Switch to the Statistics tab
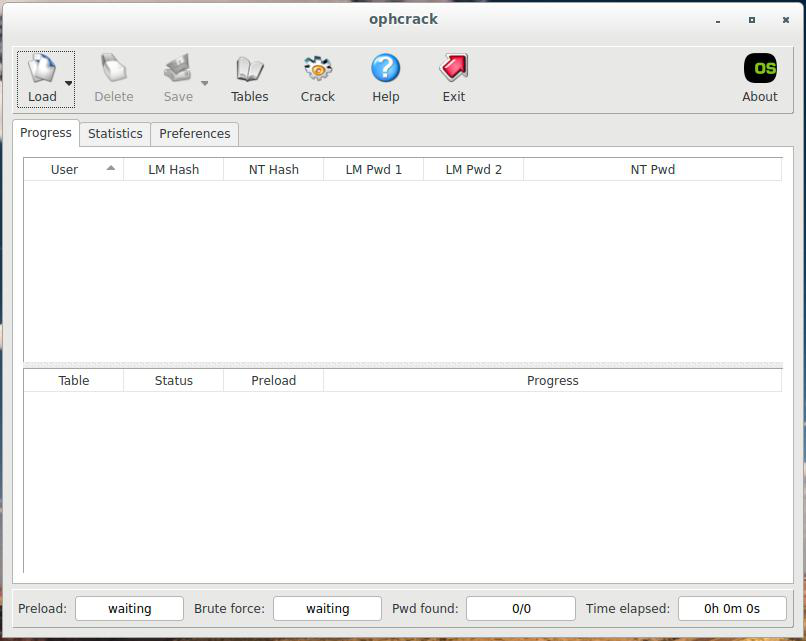806x641 pixels. tap(115, 133)
